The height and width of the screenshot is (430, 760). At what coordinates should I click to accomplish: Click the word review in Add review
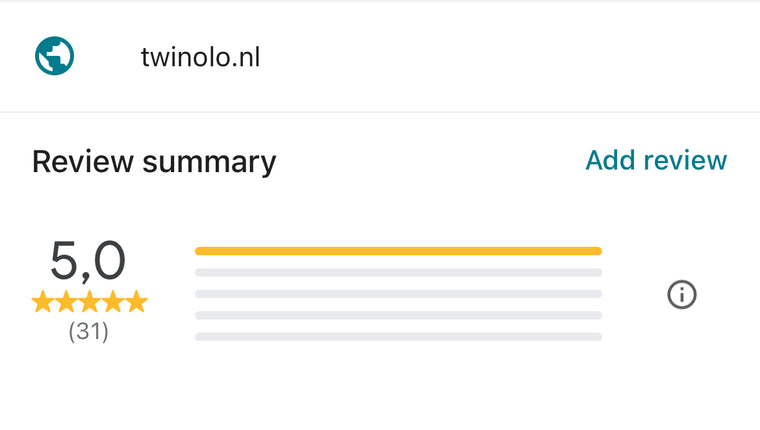(685, 160)
